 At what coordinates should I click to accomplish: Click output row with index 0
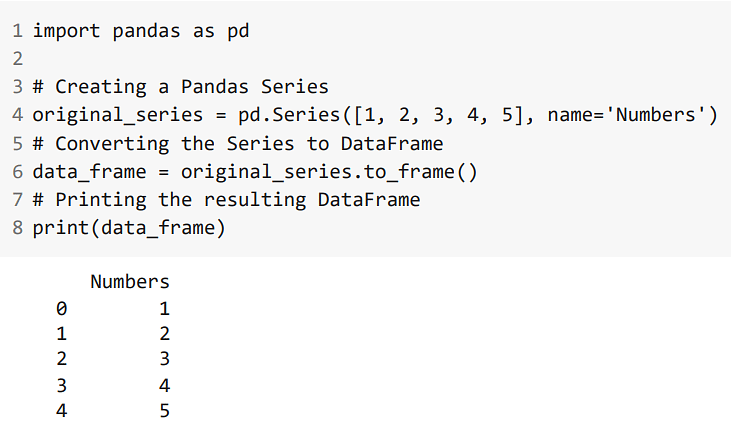[113, 309]
